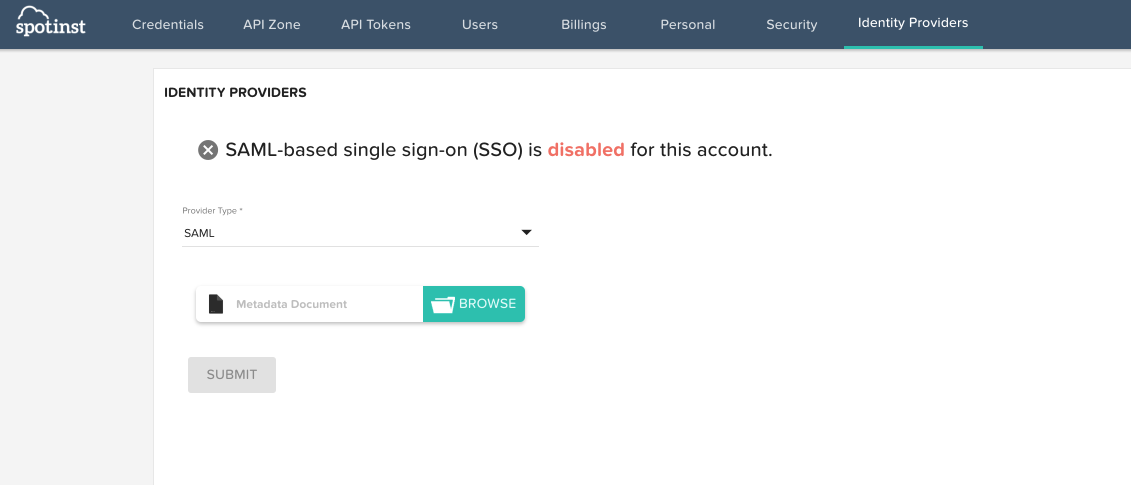
Task: Select the Identity Providers tab
Action: (x=913, y=23)
